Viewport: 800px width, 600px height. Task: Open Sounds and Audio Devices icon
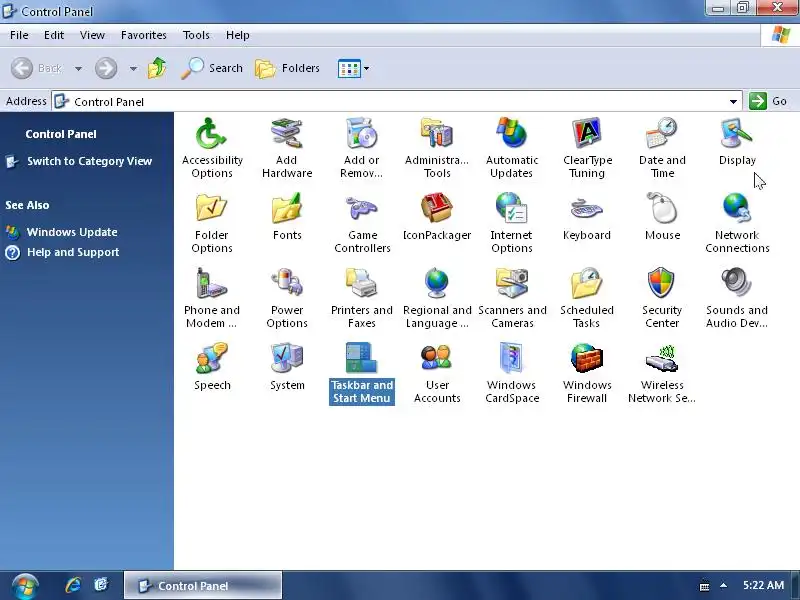737,298
